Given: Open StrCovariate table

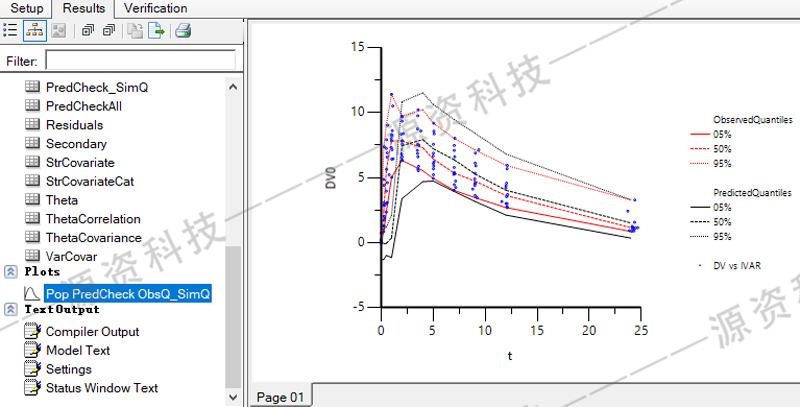Looking at the screenshot, I should [80, 163].
